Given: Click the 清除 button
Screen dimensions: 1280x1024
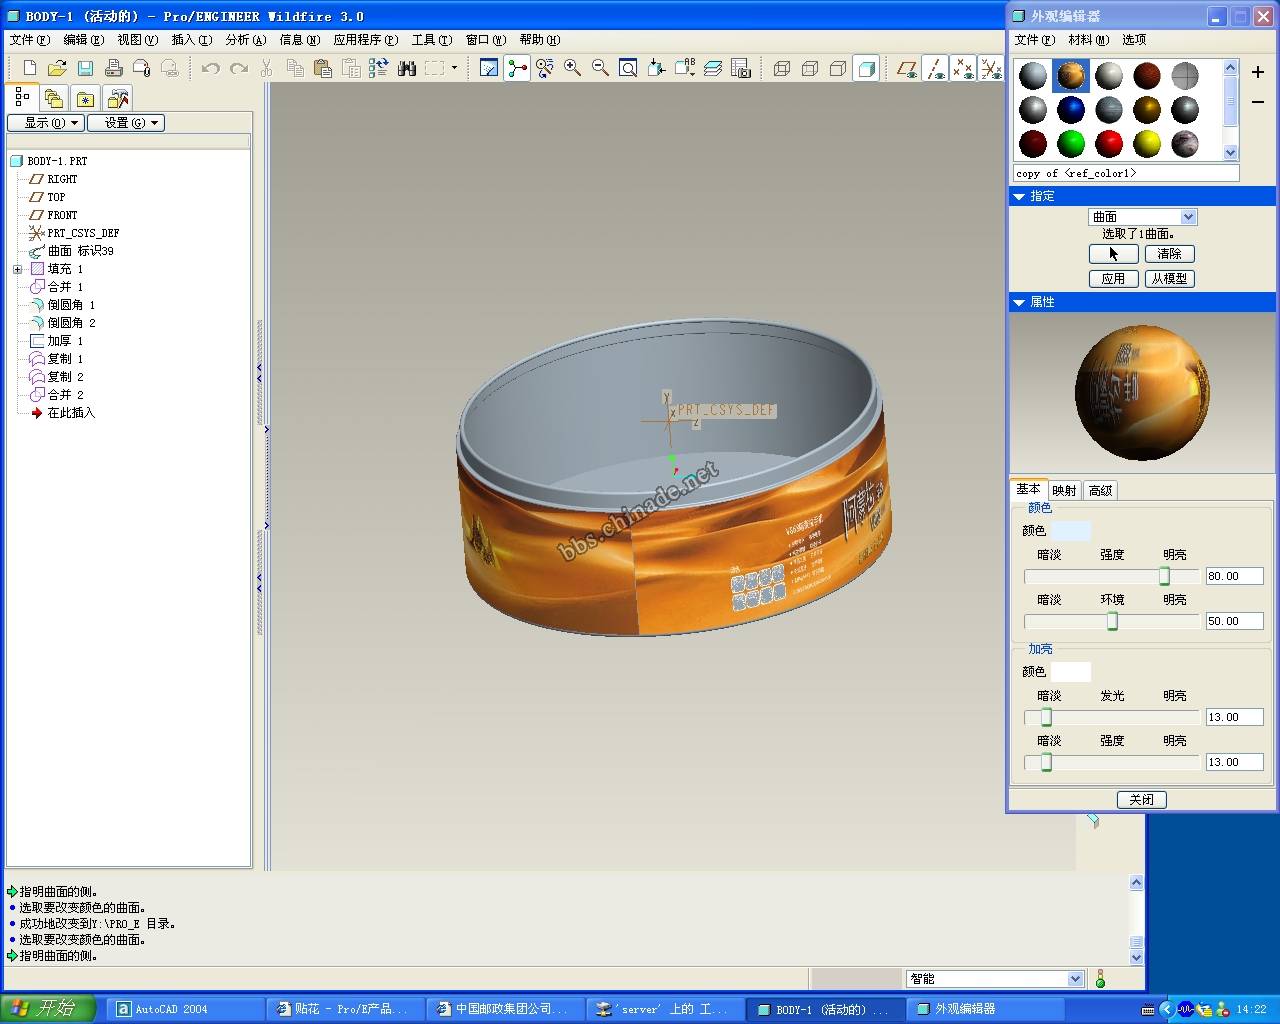Looking at the screenshot, I should [1169, 254].
